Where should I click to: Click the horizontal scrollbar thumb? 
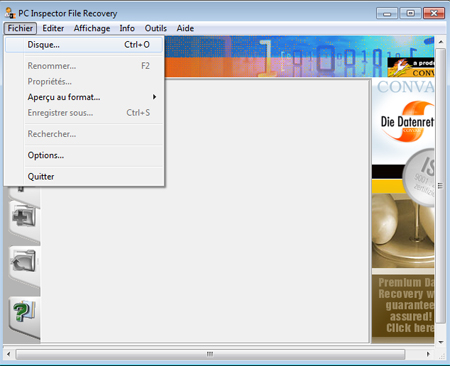[210, 354]
